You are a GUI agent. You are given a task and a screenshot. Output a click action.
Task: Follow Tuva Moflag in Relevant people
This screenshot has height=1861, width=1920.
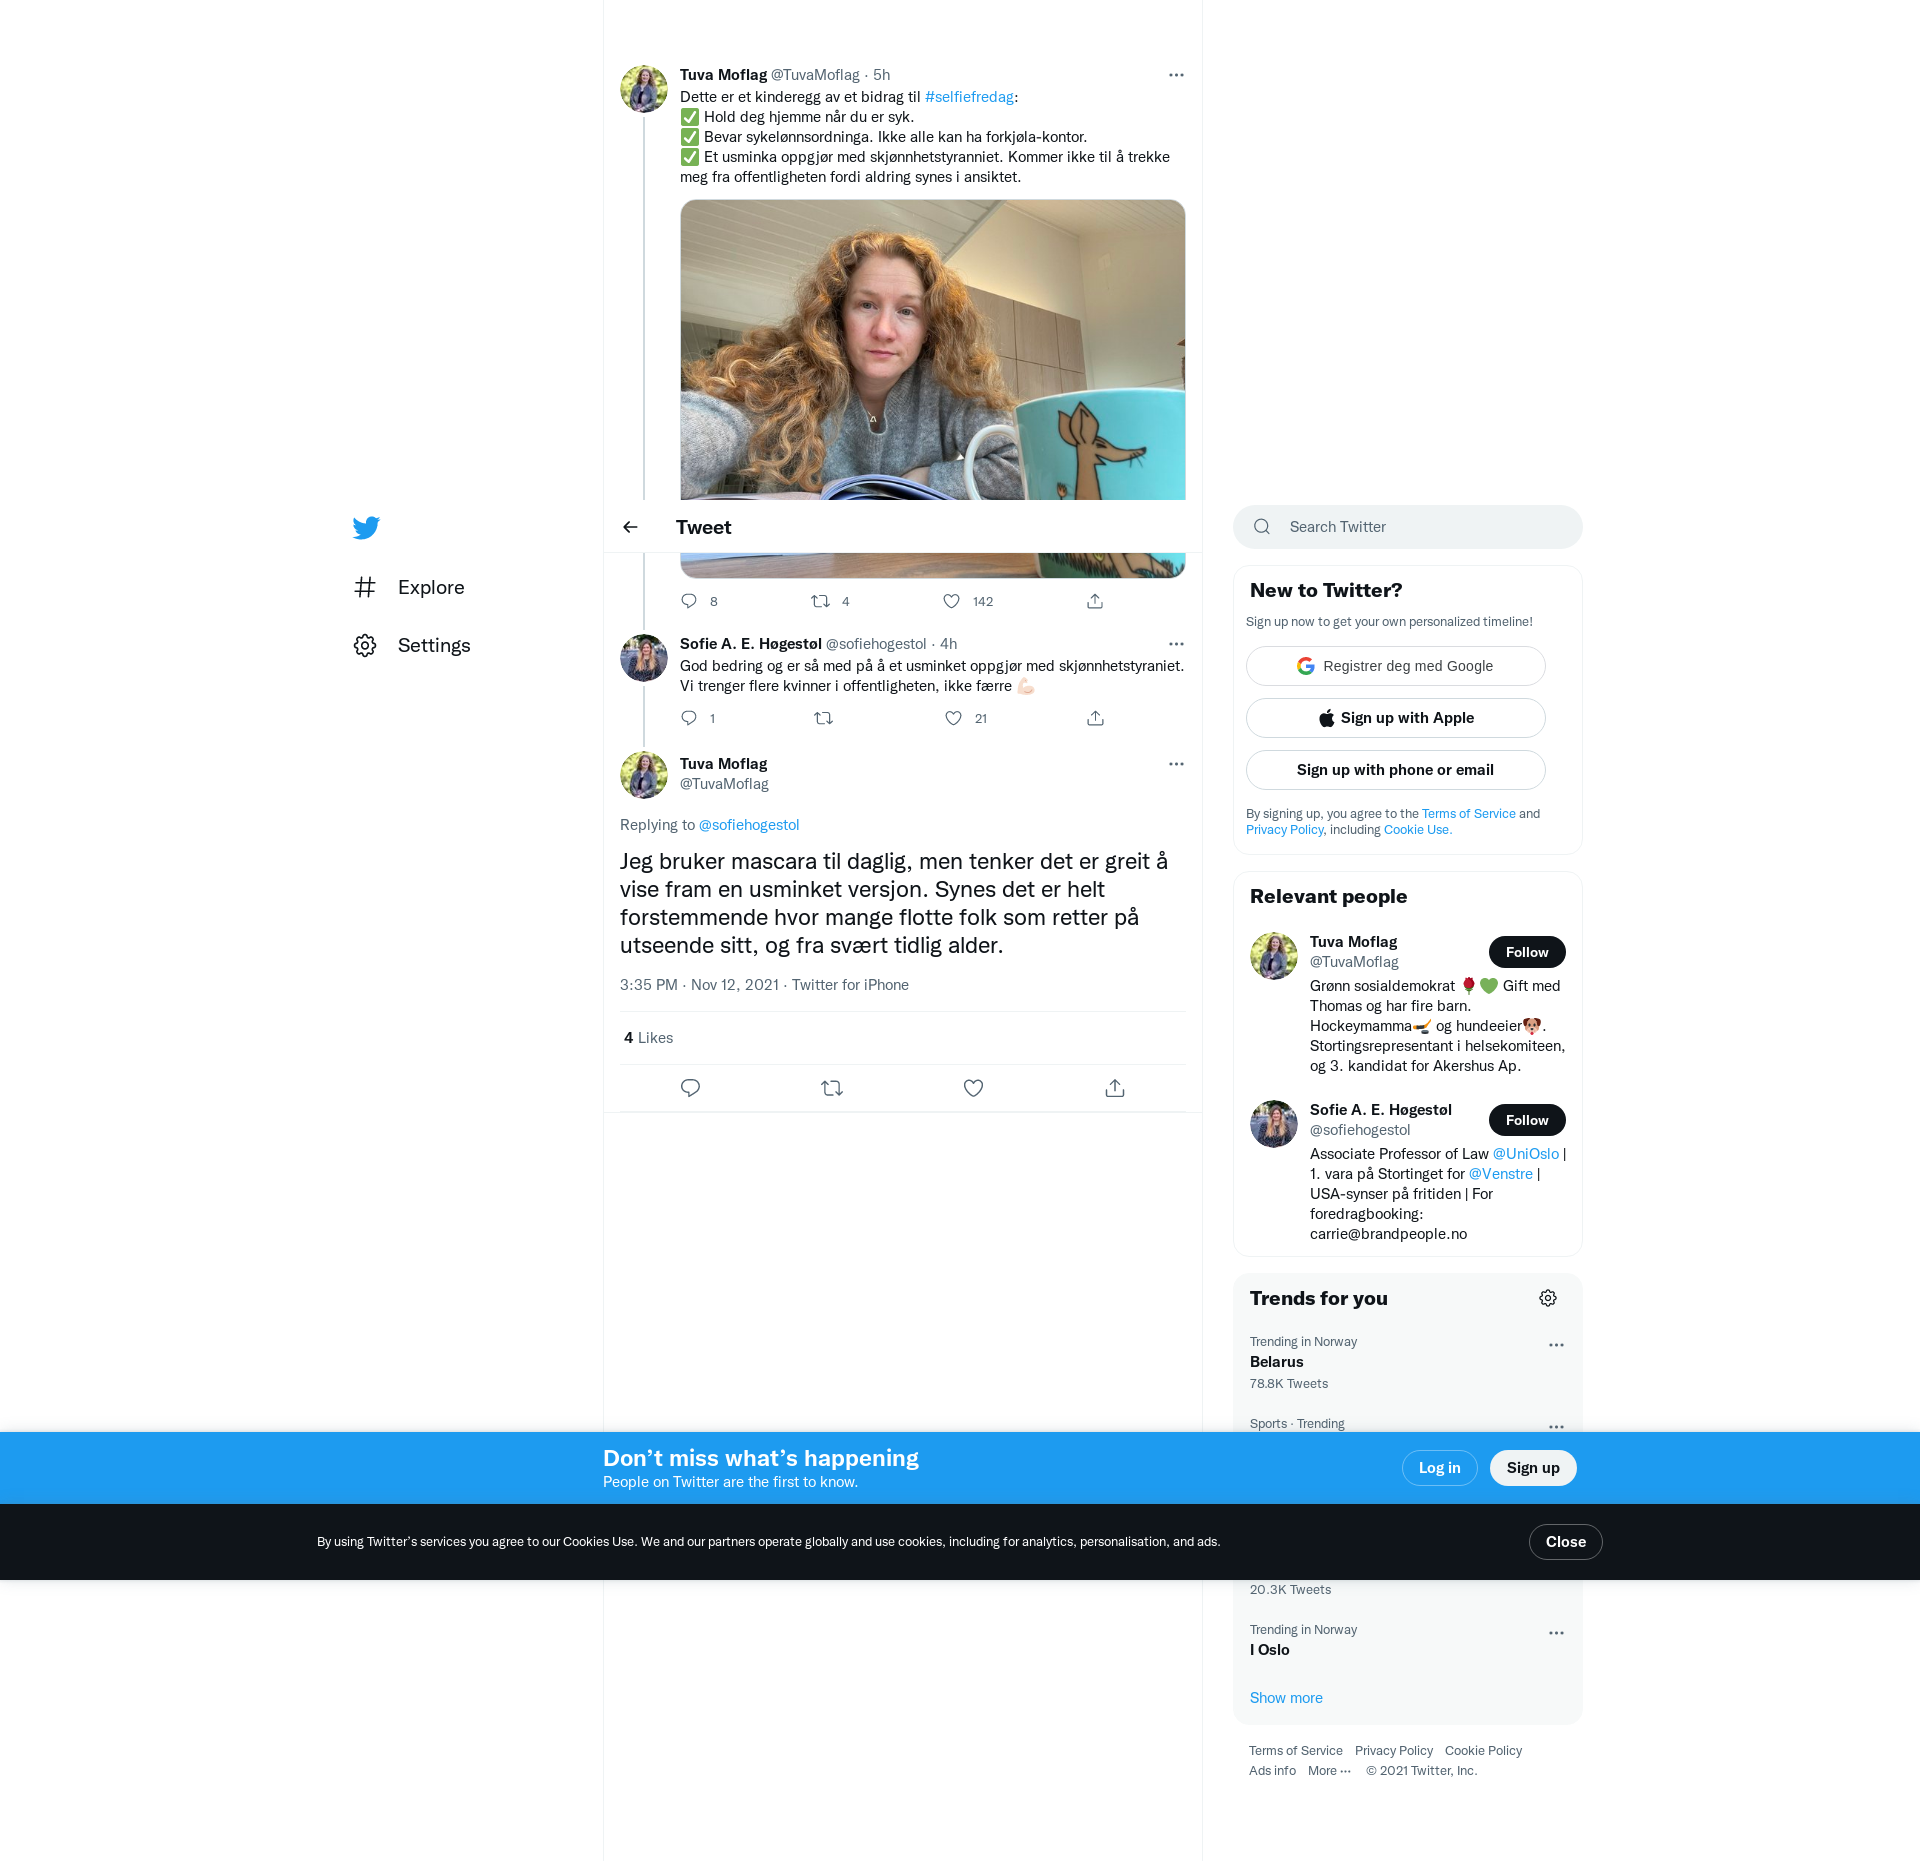pos(1526,952)
